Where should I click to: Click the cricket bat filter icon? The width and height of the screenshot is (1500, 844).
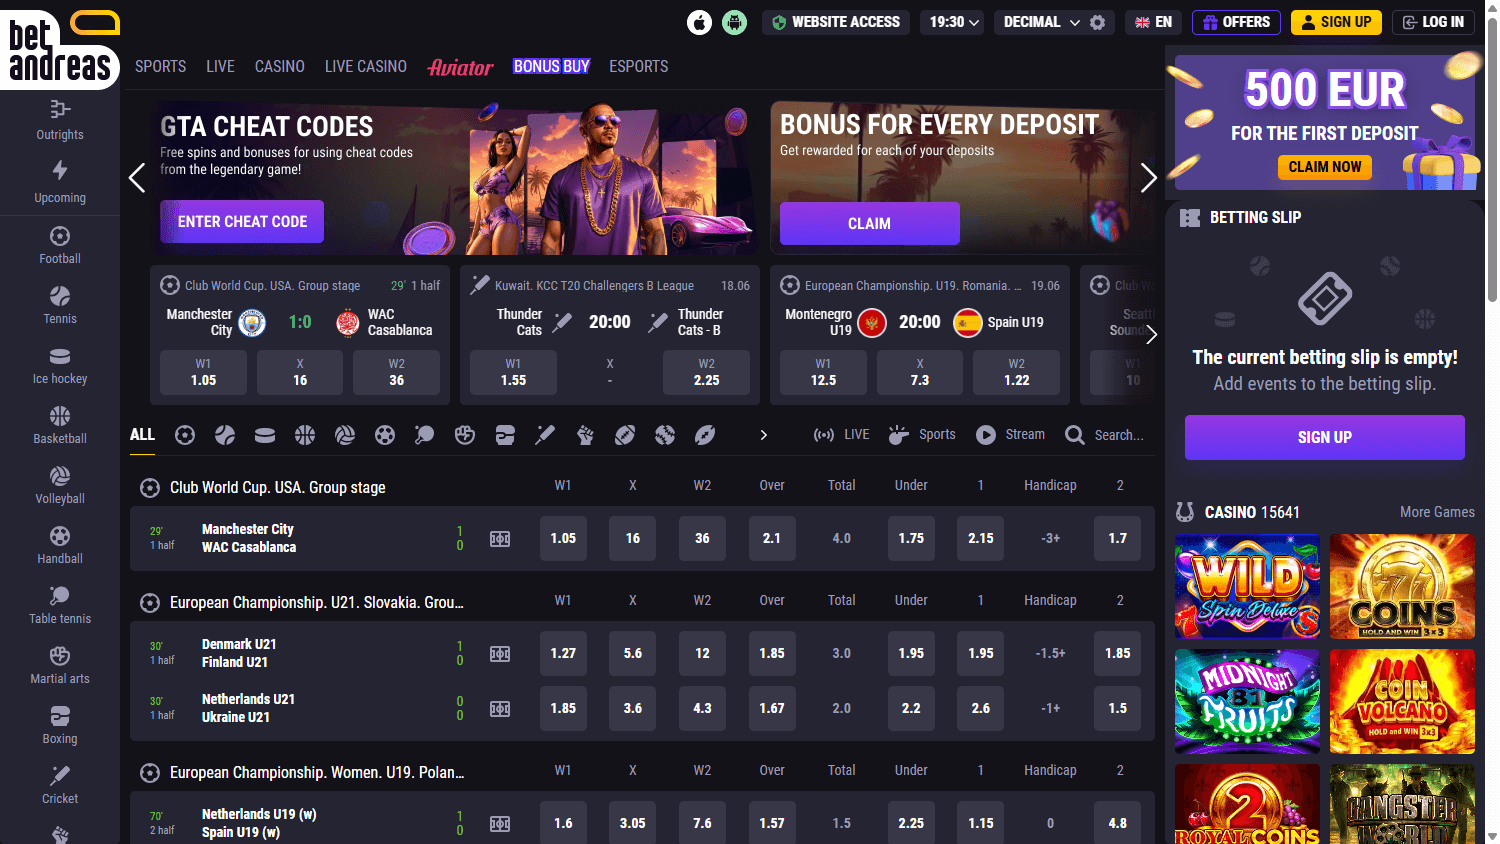544,434
